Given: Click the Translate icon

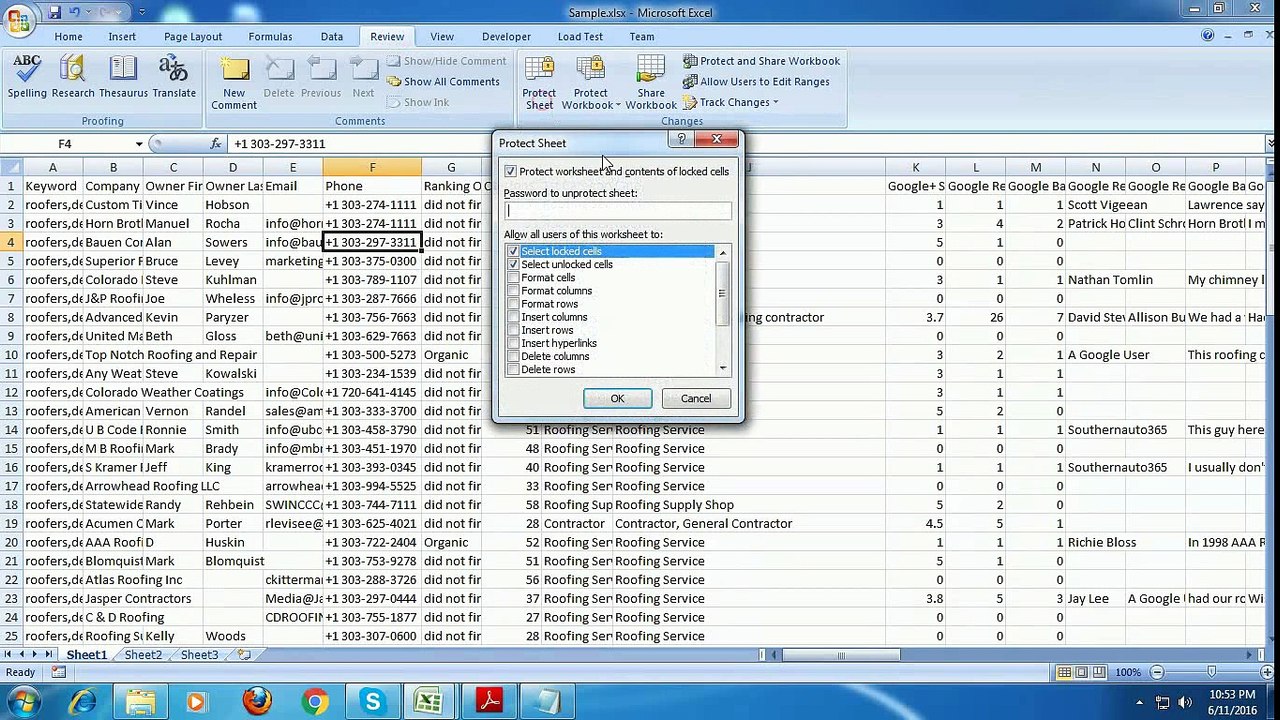Looking at the screenshot, I should point(174,77).
